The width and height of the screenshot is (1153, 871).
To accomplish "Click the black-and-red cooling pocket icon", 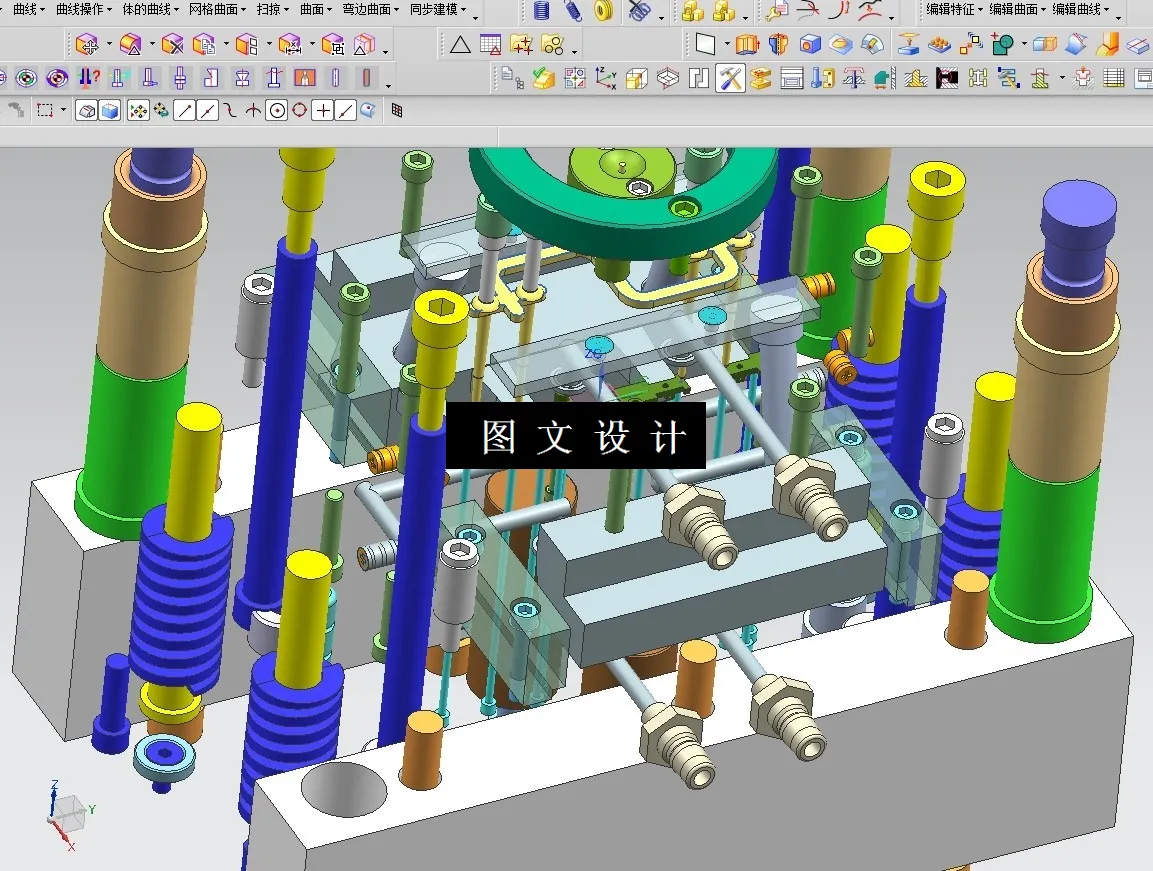I will [947, 78].
